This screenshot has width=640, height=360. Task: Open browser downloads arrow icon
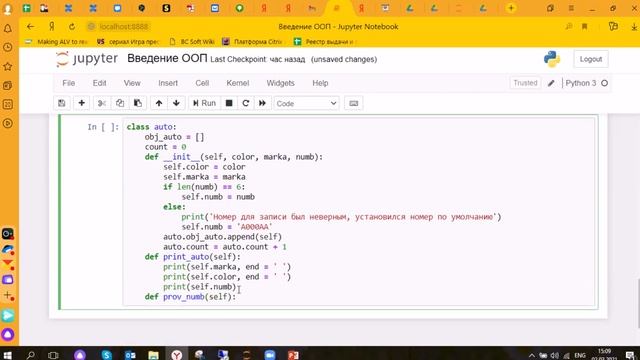click(634, 27)
